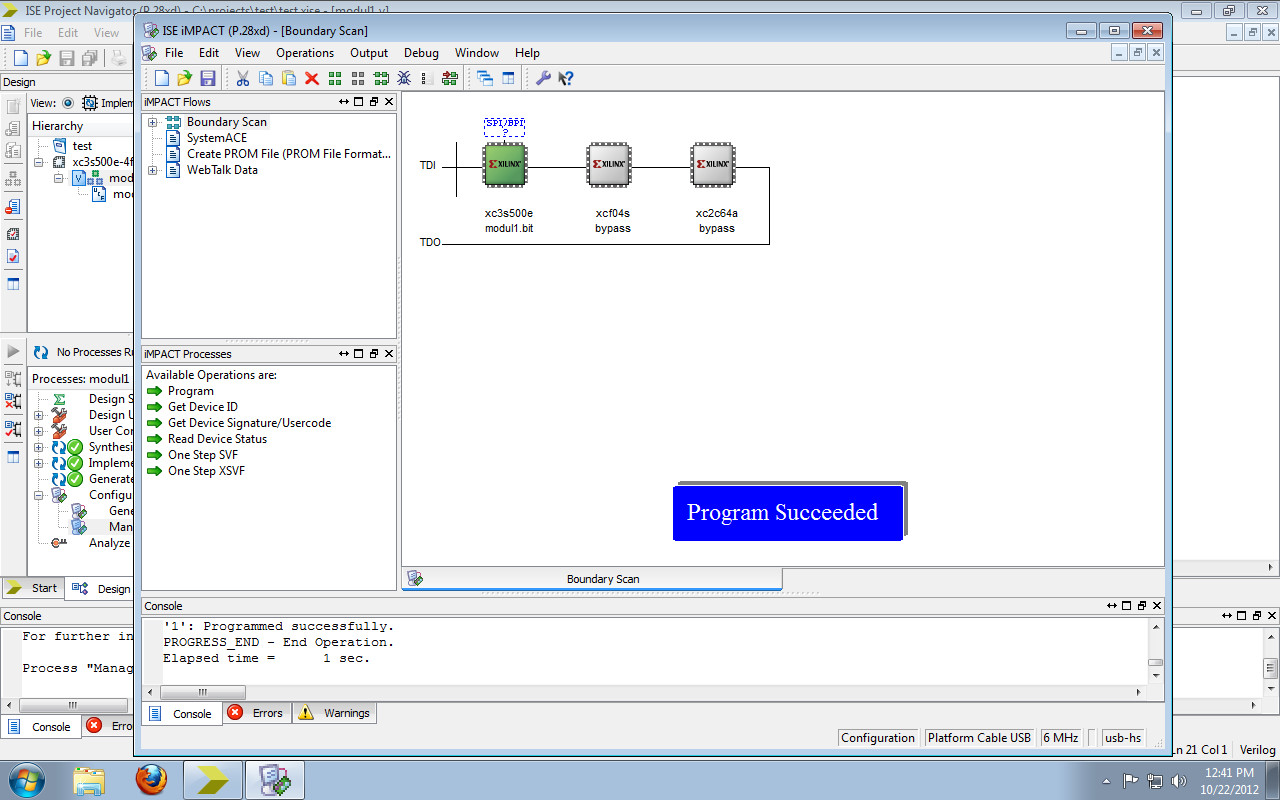This screenshot has height=800, width=1280.
Task: Open the Operations menu
Action: coord(305,52)
